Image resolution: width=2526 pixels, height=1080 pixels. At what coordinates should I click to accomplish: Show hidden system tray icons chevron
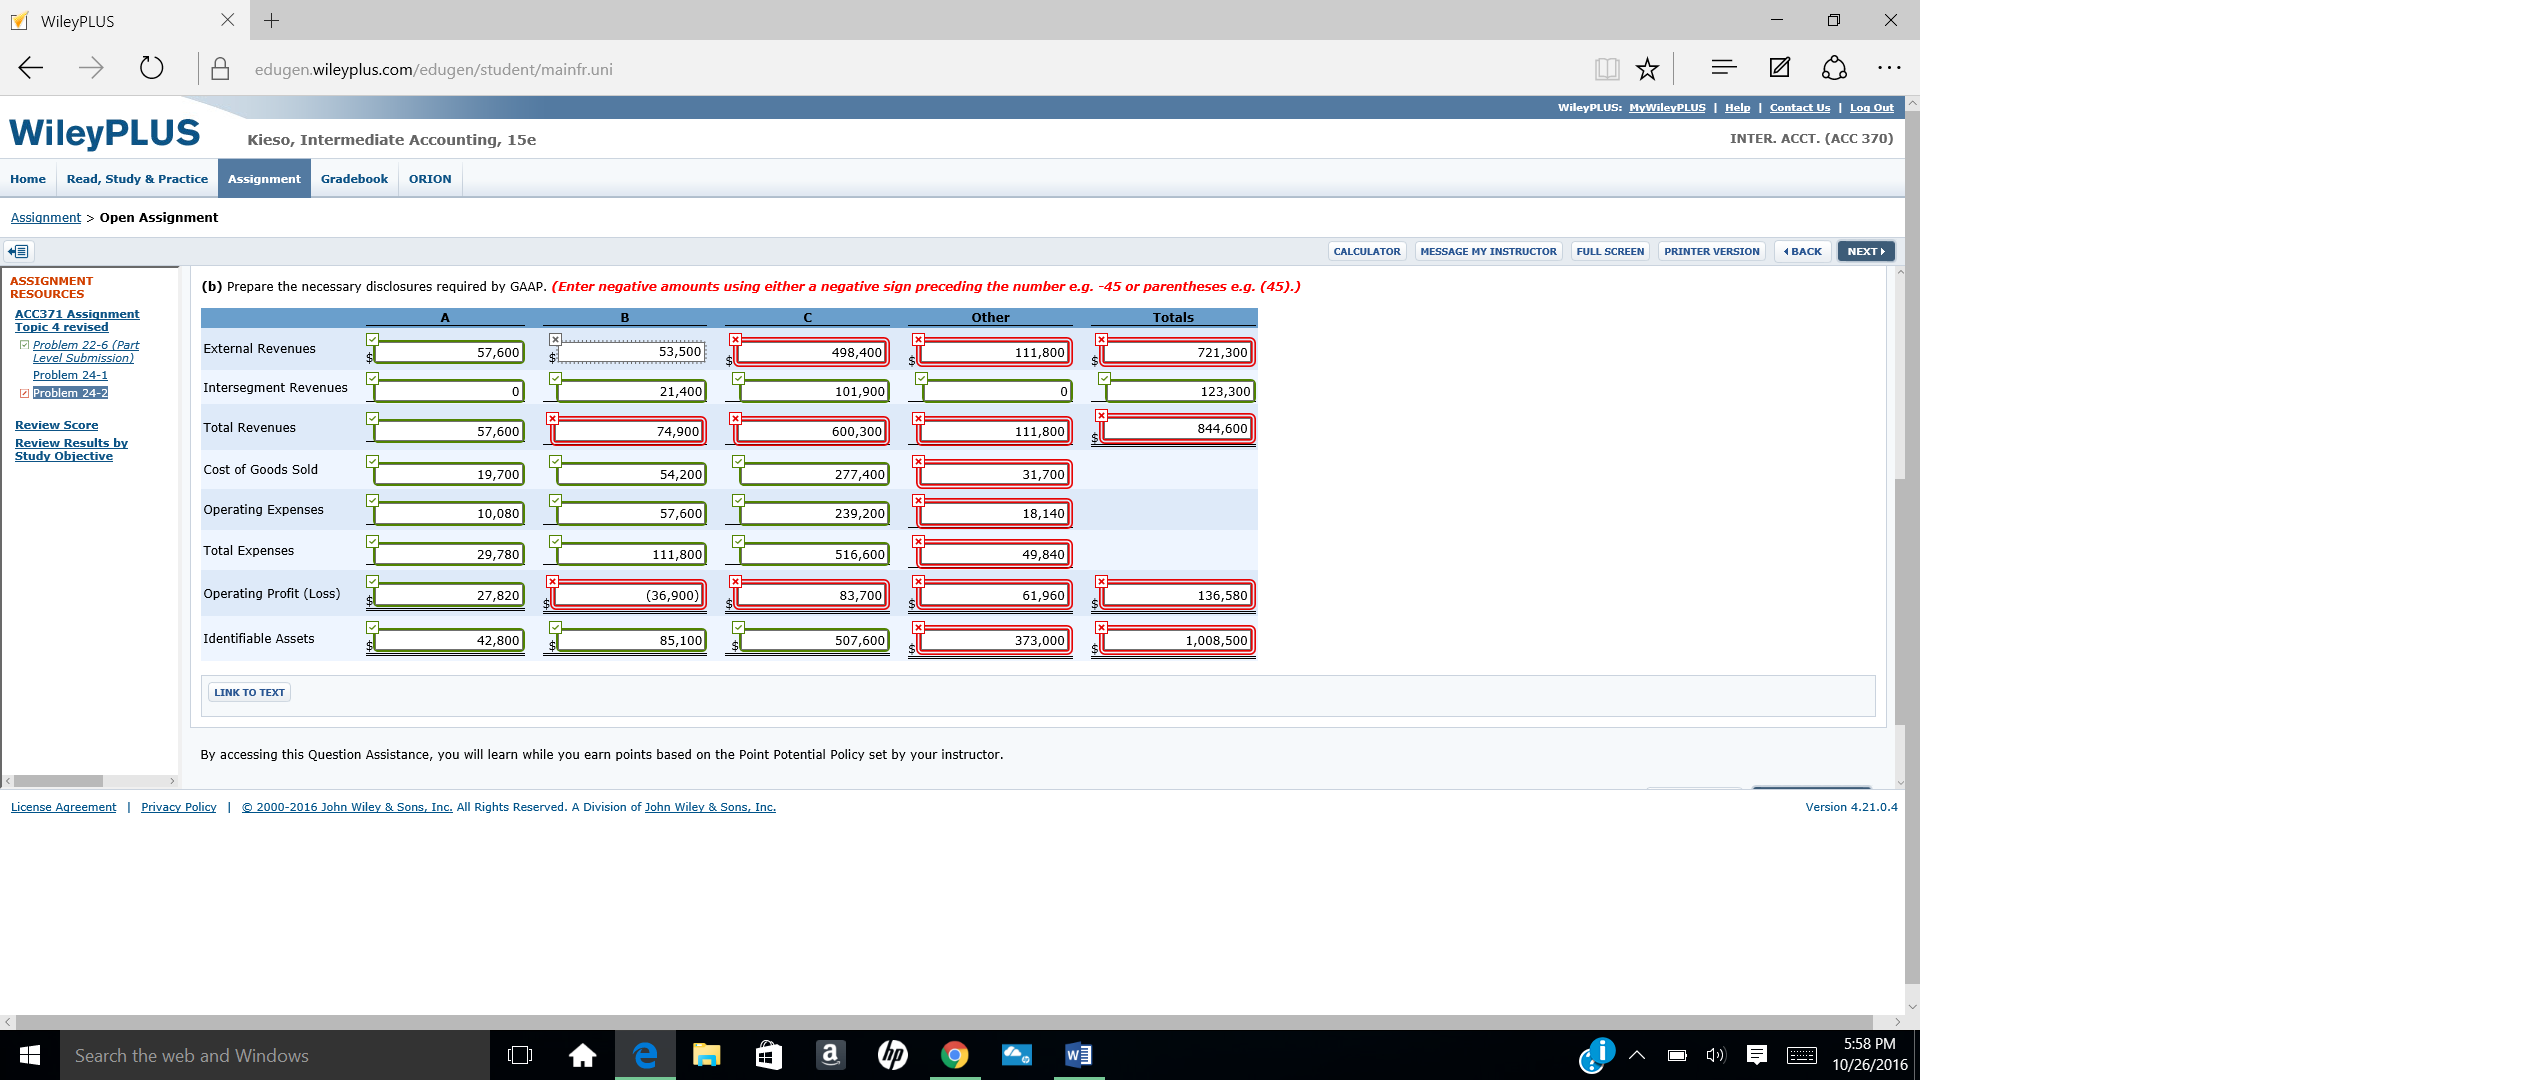tap(1637, 1055)
